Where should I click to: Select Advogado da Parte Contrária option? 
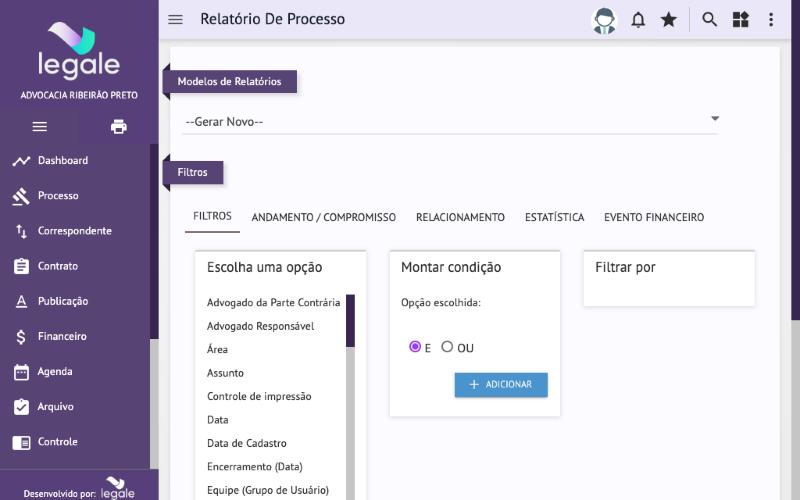pyautogui.click(x=273, y=303)
